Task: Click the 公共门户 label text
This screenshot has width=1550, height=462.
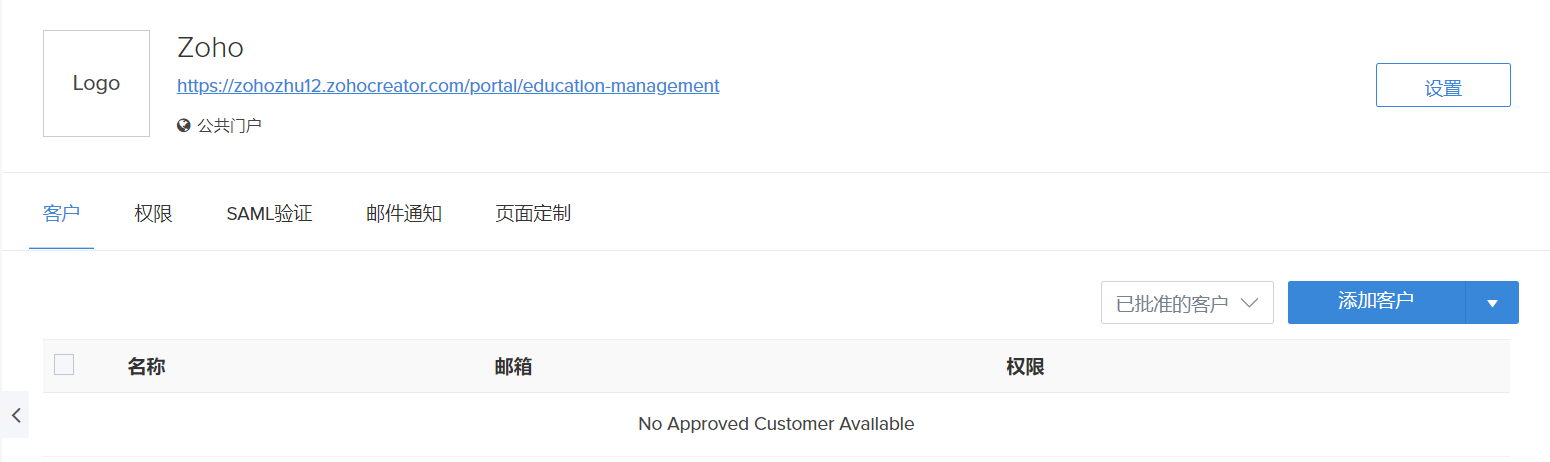Action: [x=229, y=126]
